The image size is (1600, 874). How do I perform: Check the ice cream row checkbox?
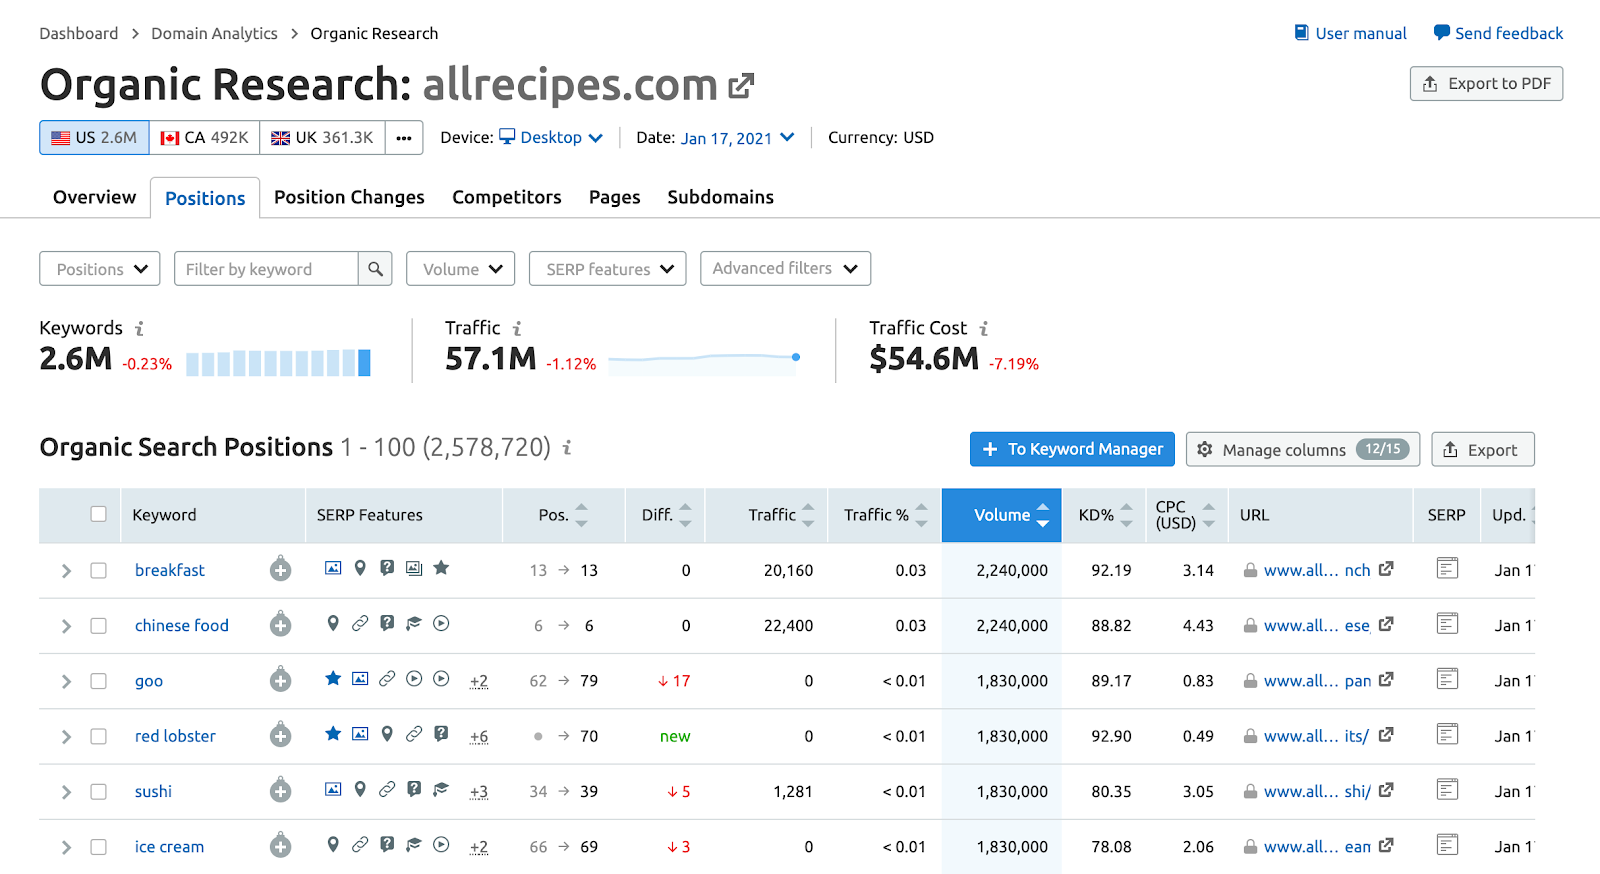point(98,847)
